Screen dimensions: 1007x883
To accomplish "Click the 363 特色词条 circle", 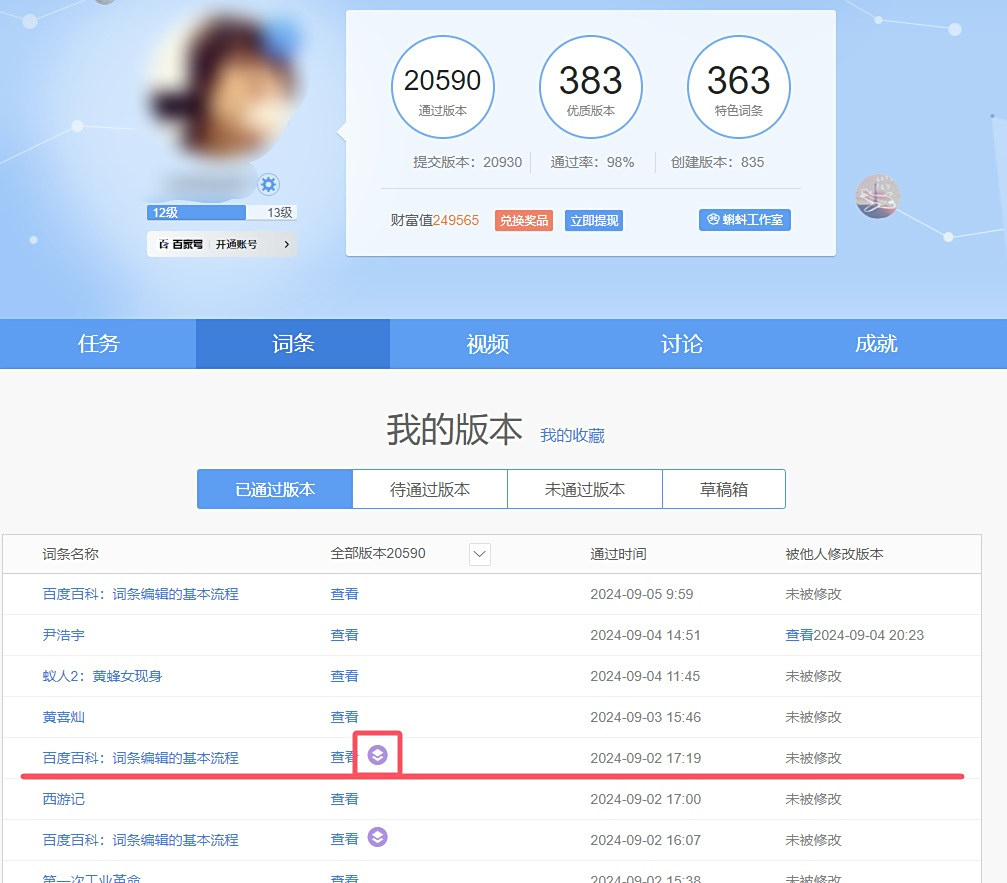I will tap(739, 87).
